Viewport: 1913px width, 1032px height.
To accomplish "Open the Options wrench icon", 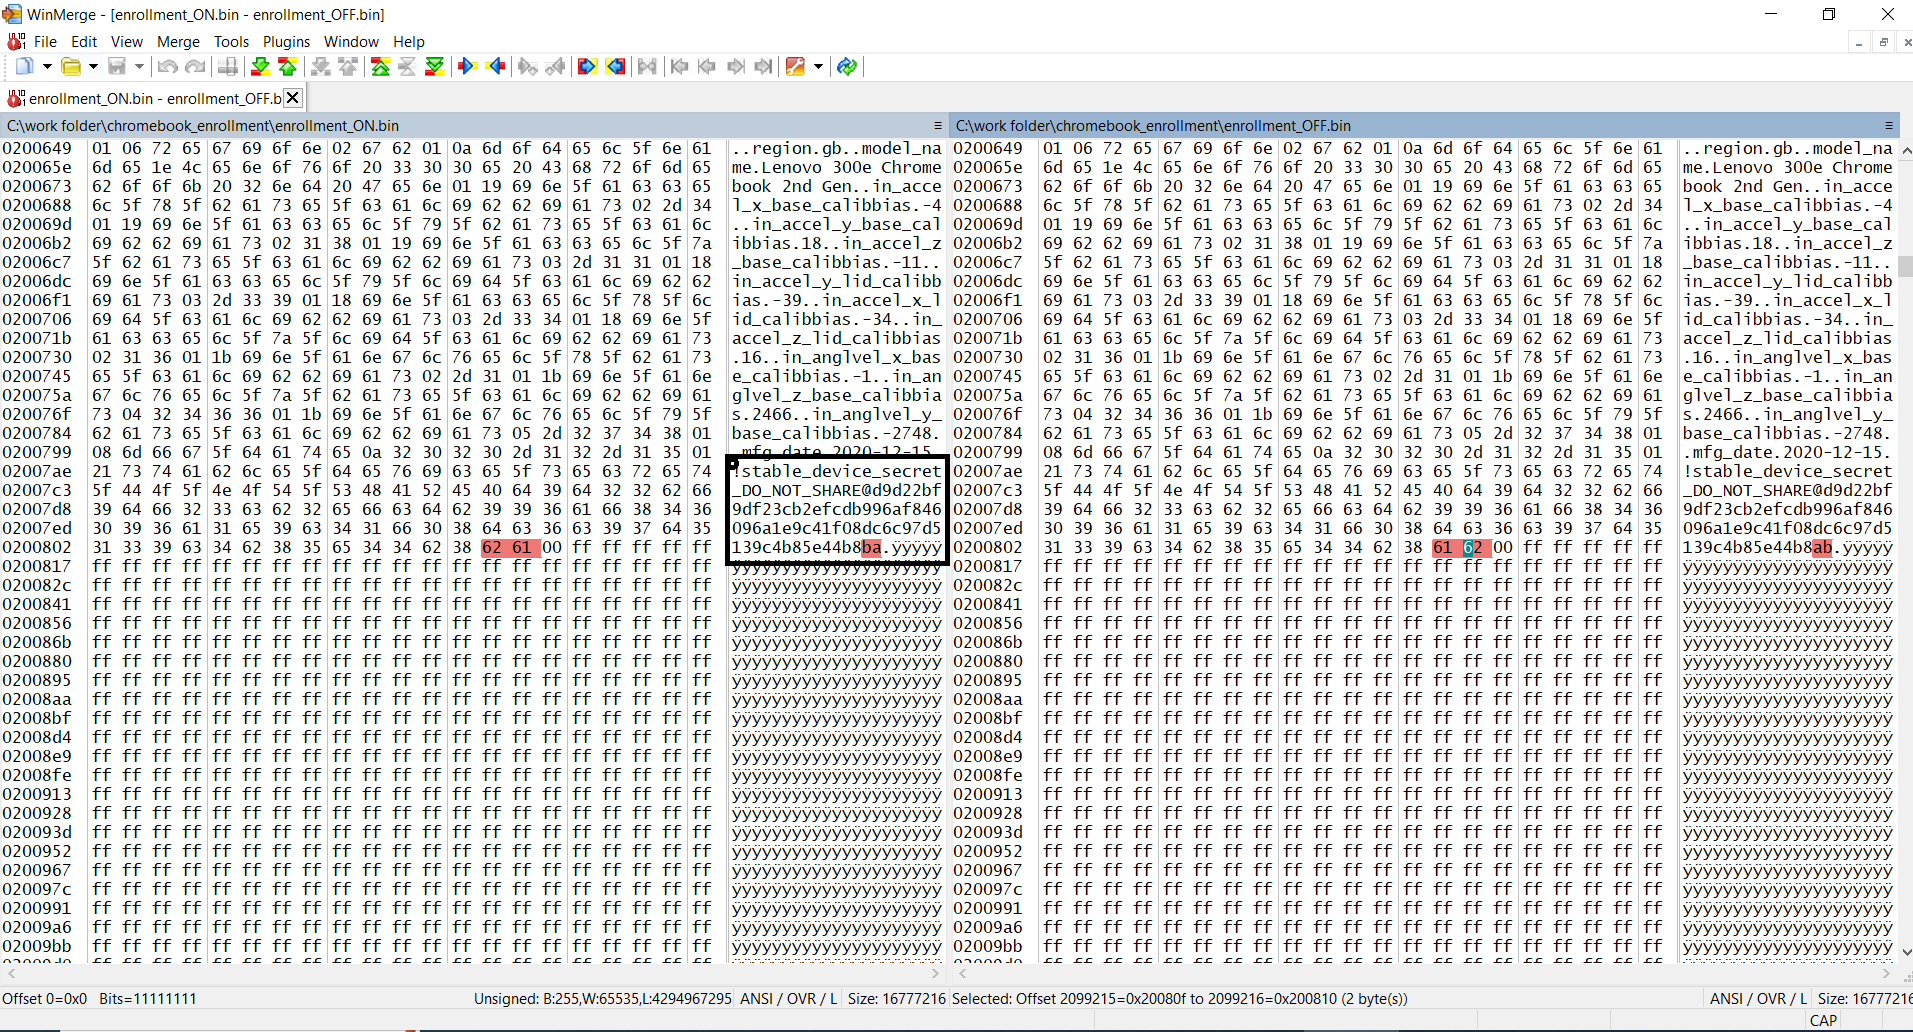I will coord(796,67).
